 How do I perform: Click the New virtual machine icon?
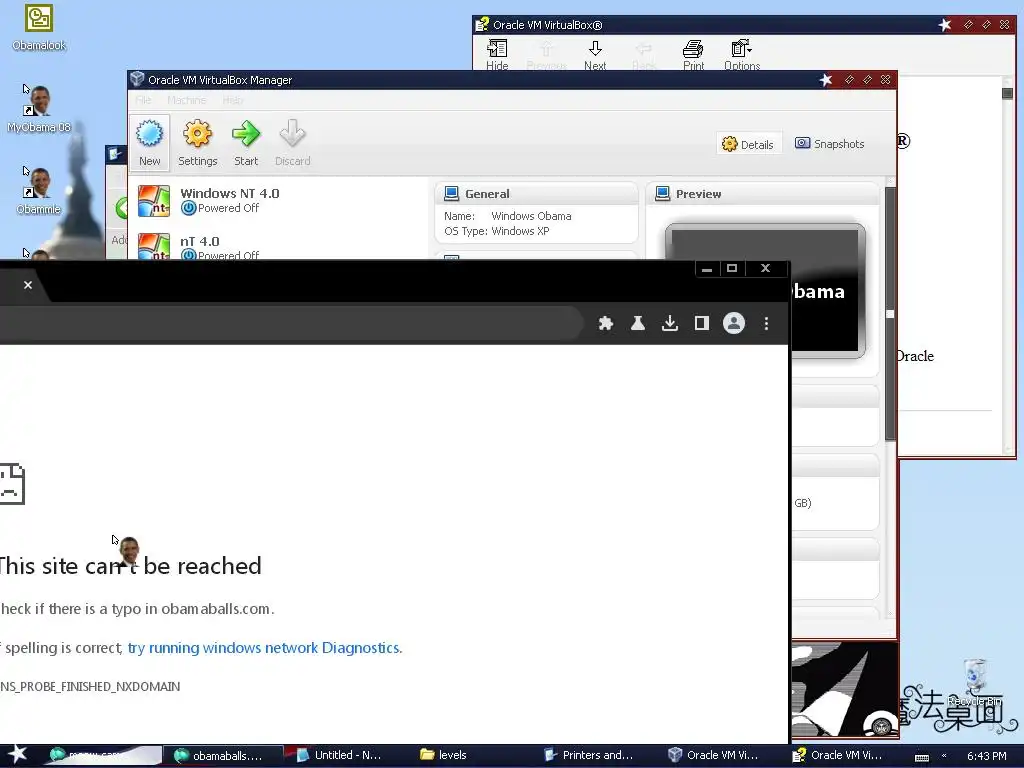tap(150, 142)
